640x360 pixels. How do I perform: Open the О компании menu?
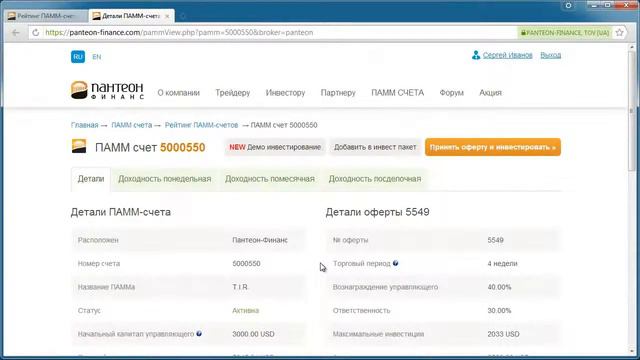click(179, 93)
